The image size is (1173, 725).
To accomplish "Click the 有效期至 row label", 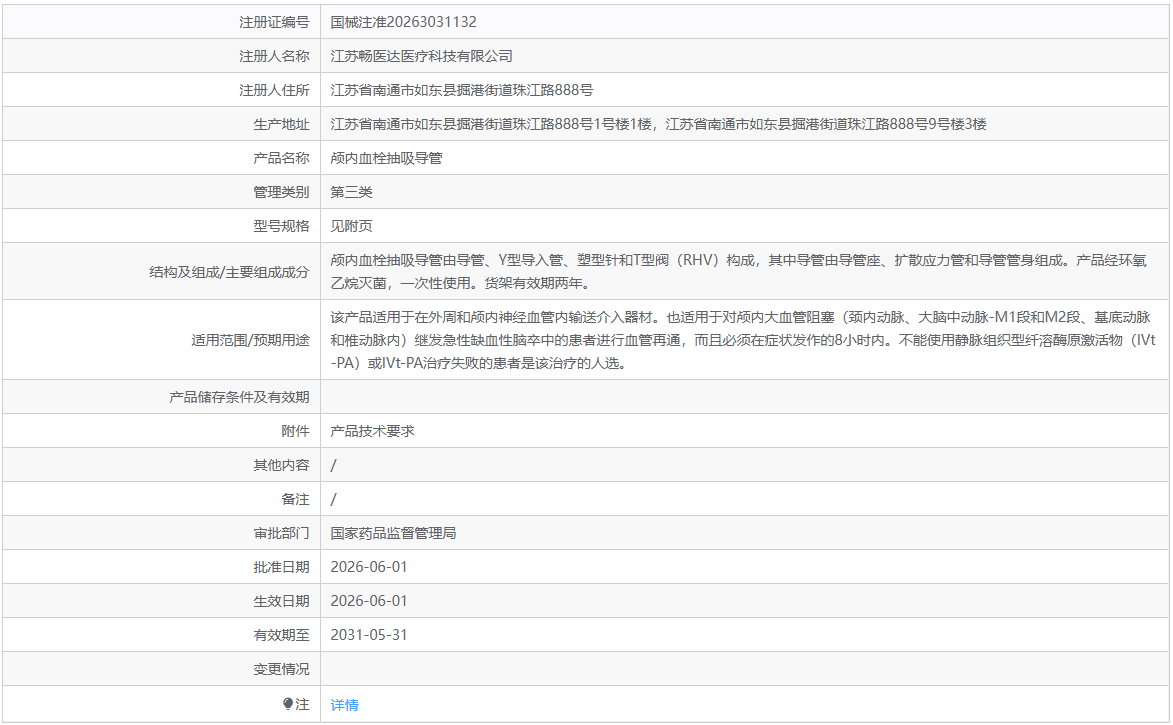I will pos(281,635).
